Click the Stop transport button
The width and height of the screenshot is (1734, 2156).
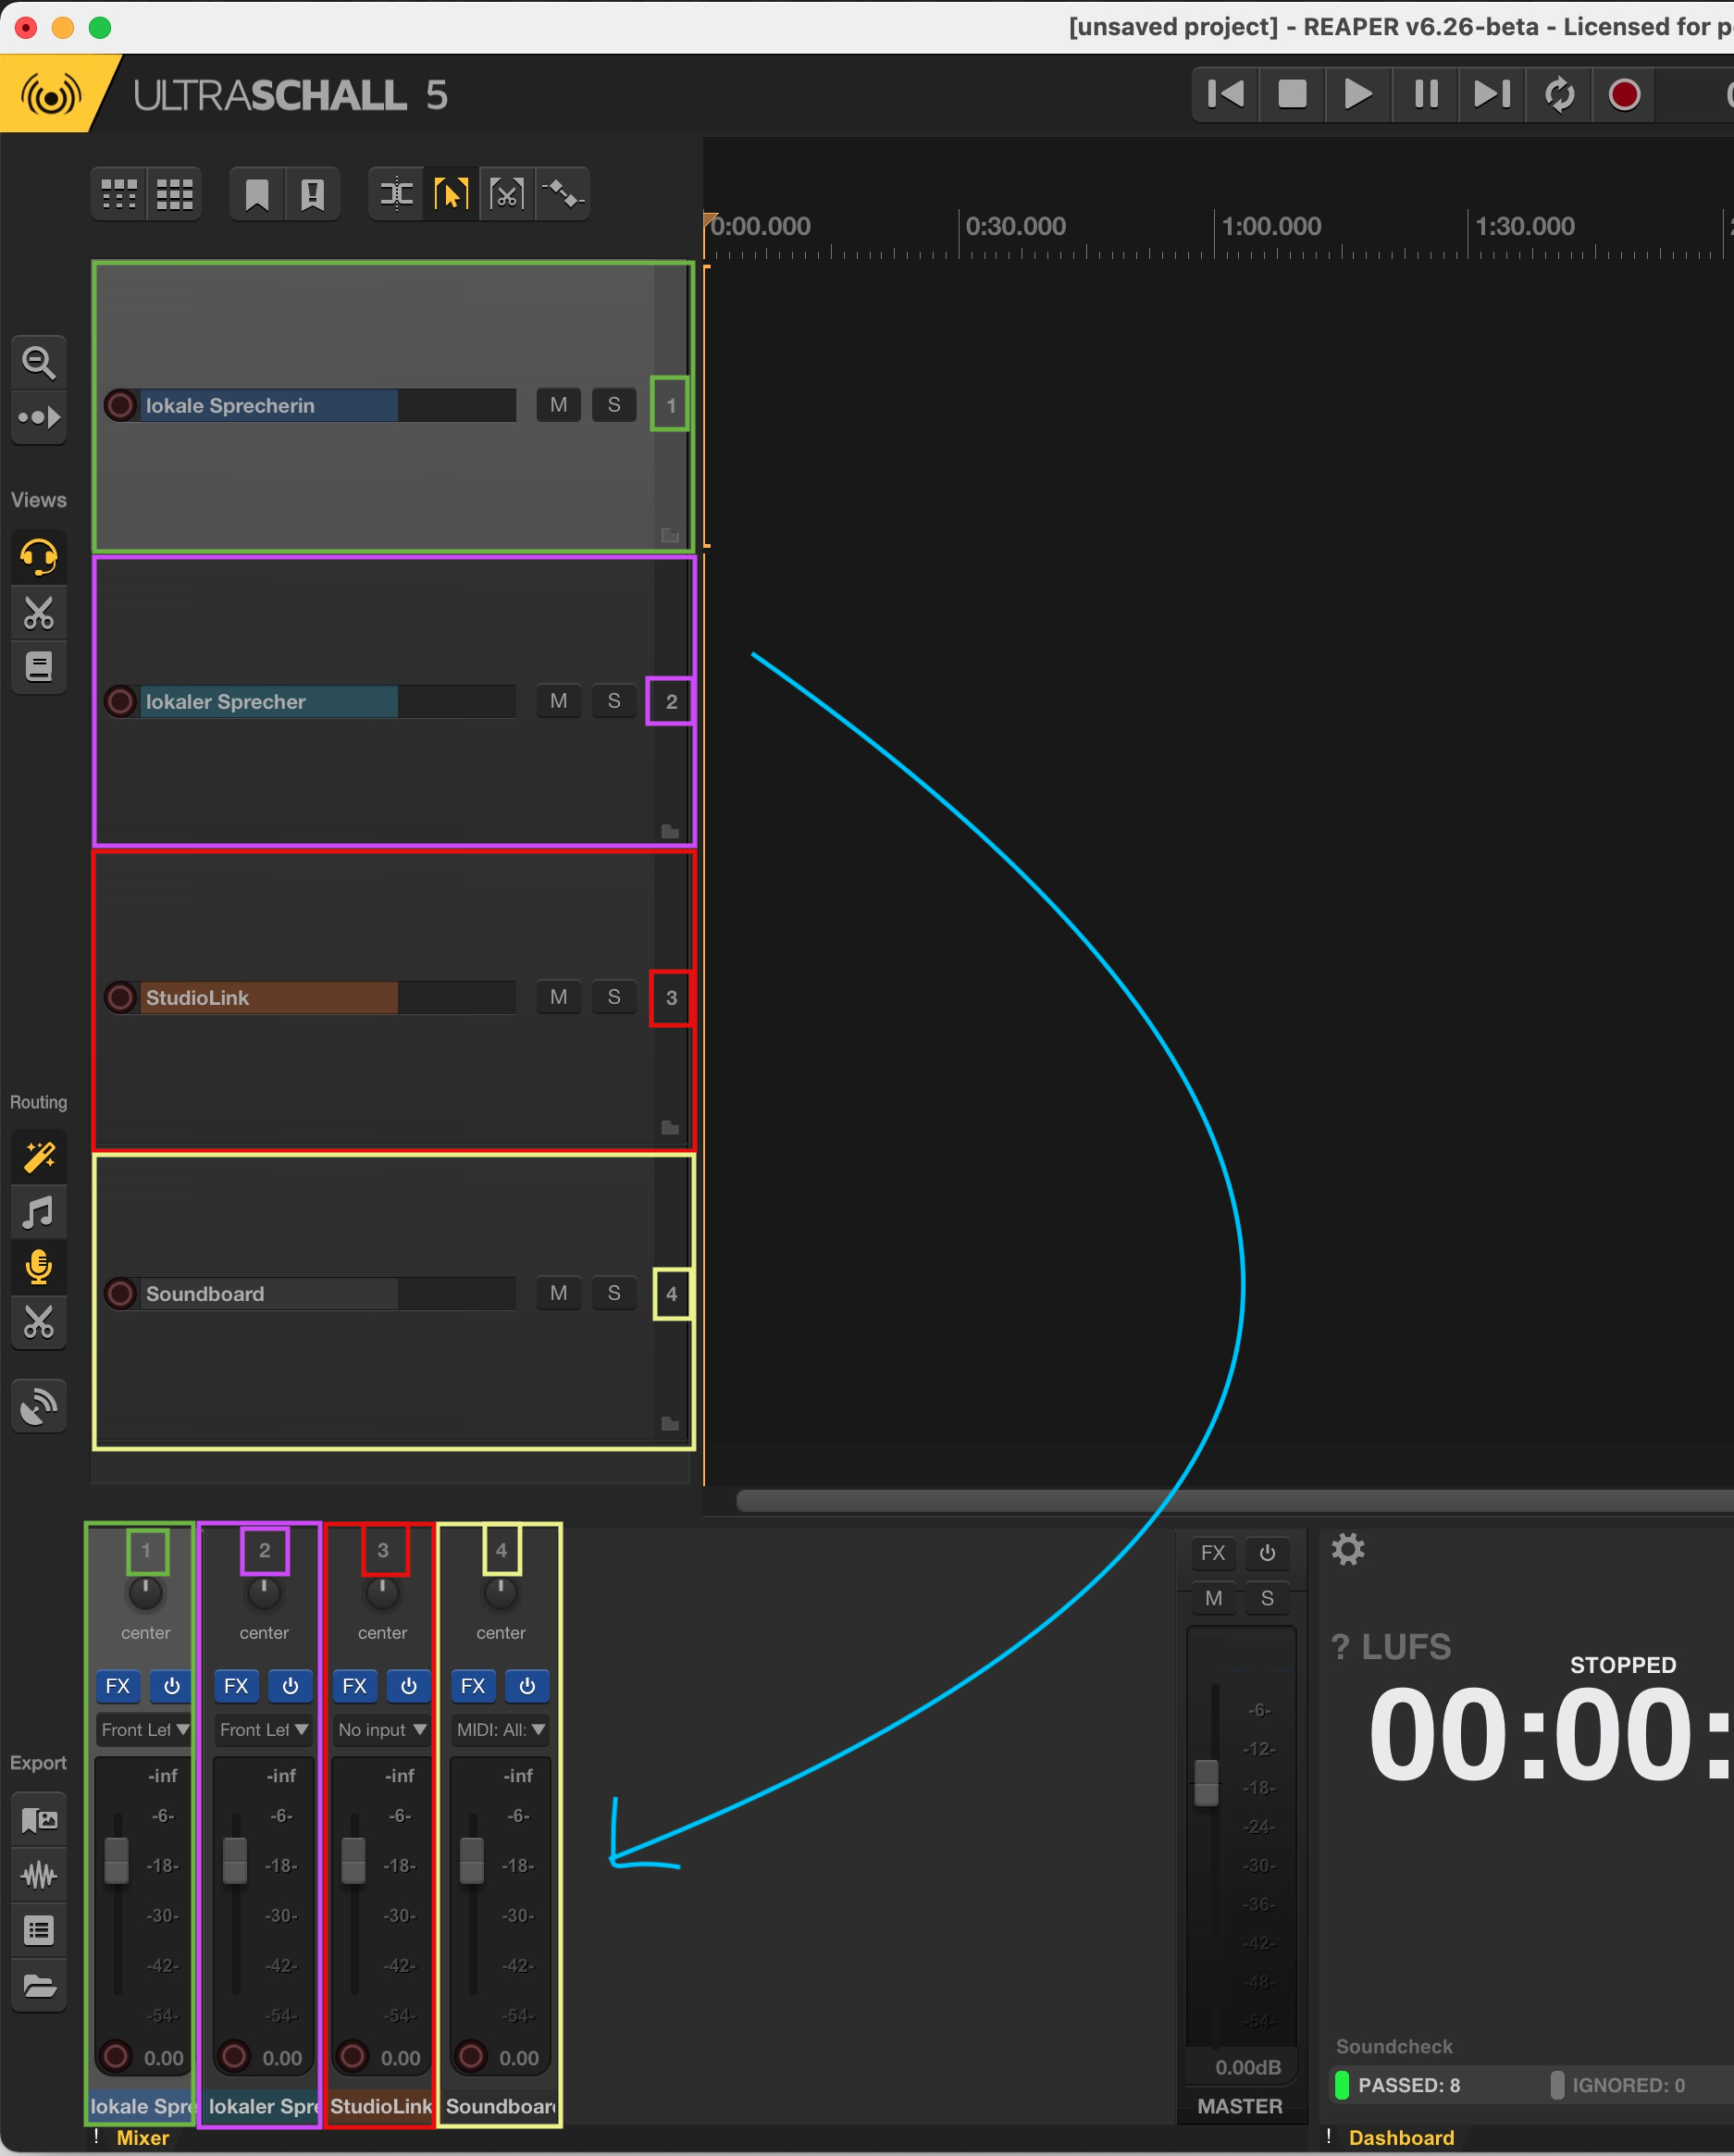pos(1292,94)
